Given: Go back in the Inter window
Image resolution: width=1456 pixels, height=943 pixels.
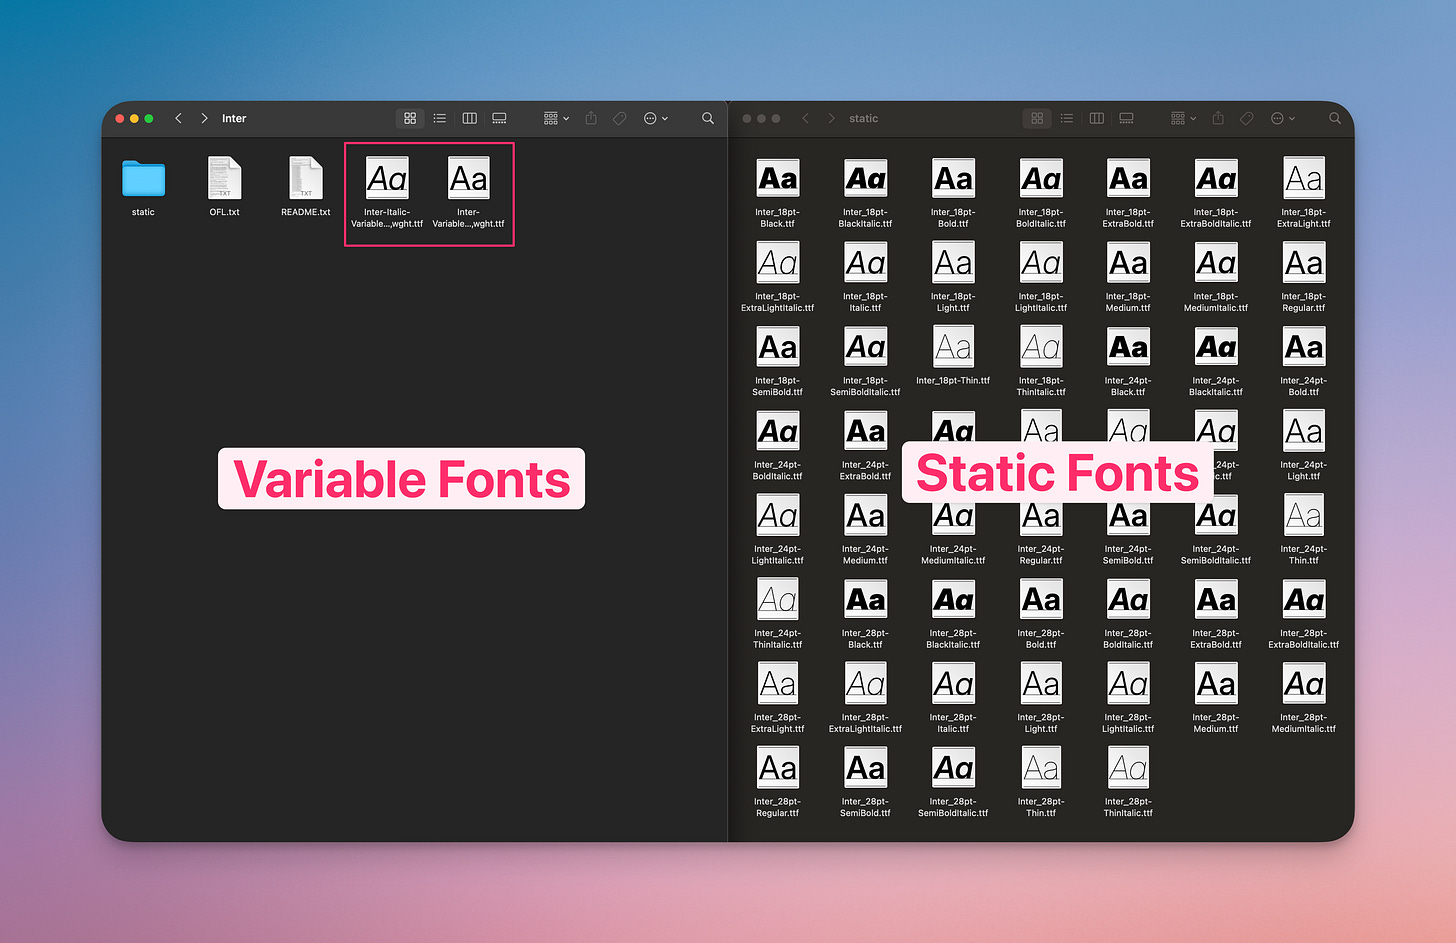Looking at the screenshot, I should [x=178, y=118].
